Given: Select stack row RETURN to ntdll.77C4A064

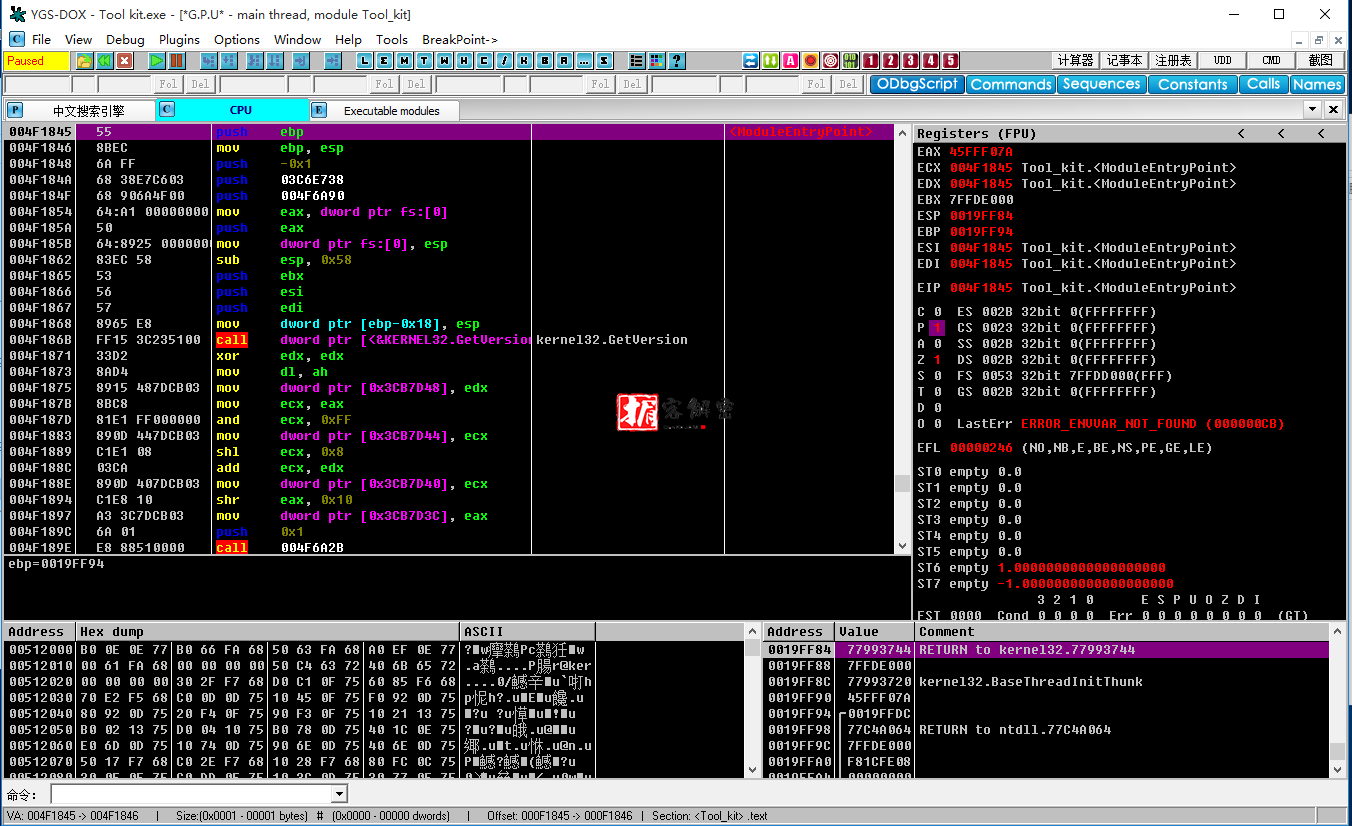Looking at the screenshot, I should (x=1047, y=730).
